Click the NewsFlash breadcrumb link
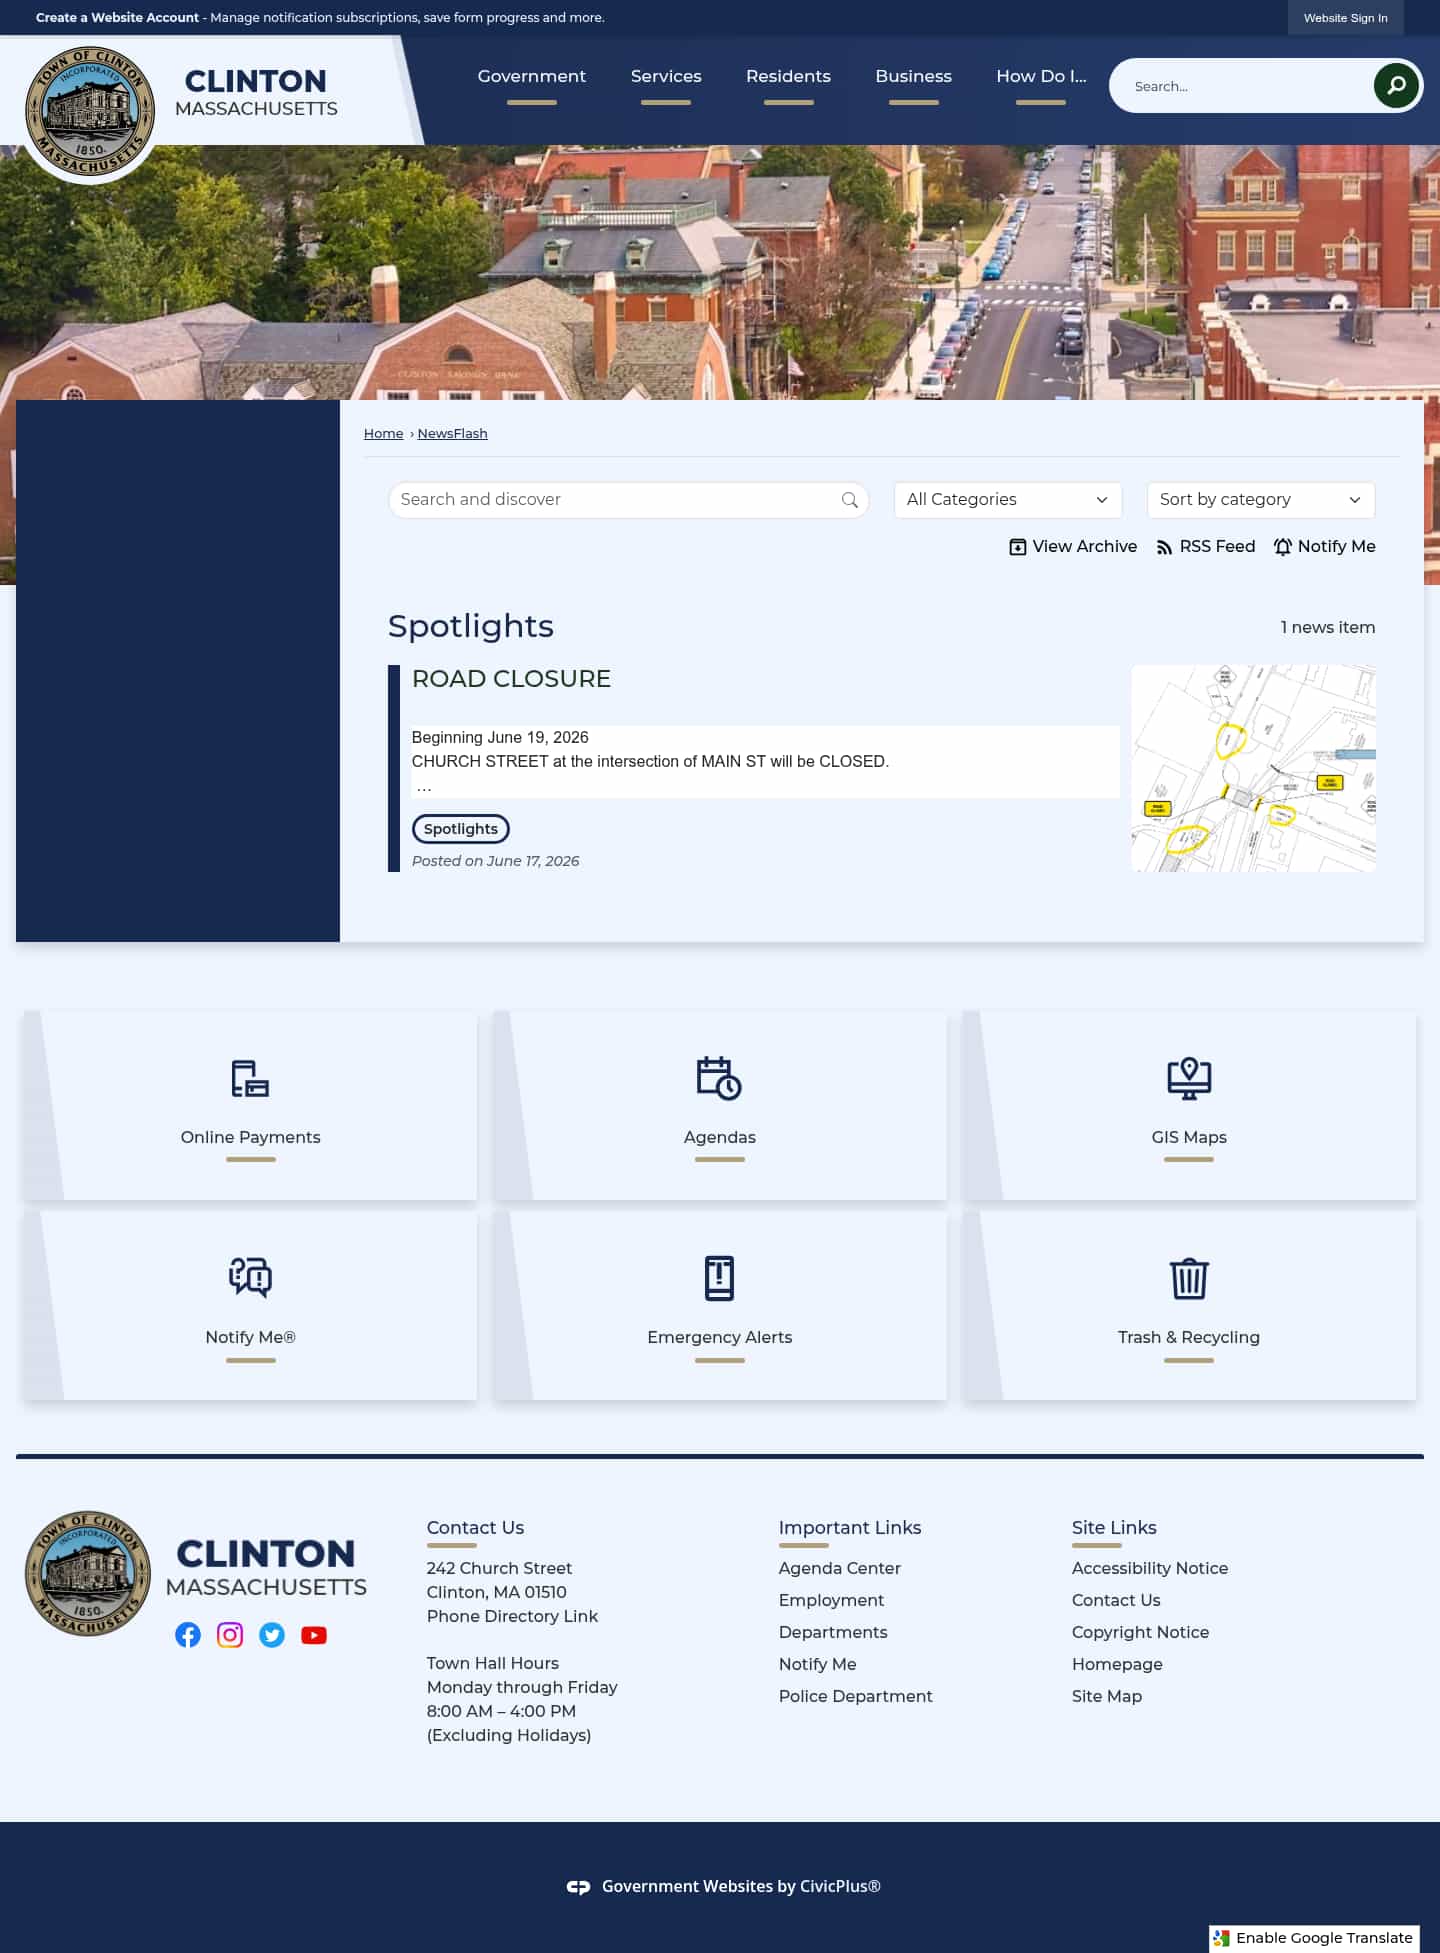Image resolution: width=1440 pixels, height=1953 pixels. point(452,434)
